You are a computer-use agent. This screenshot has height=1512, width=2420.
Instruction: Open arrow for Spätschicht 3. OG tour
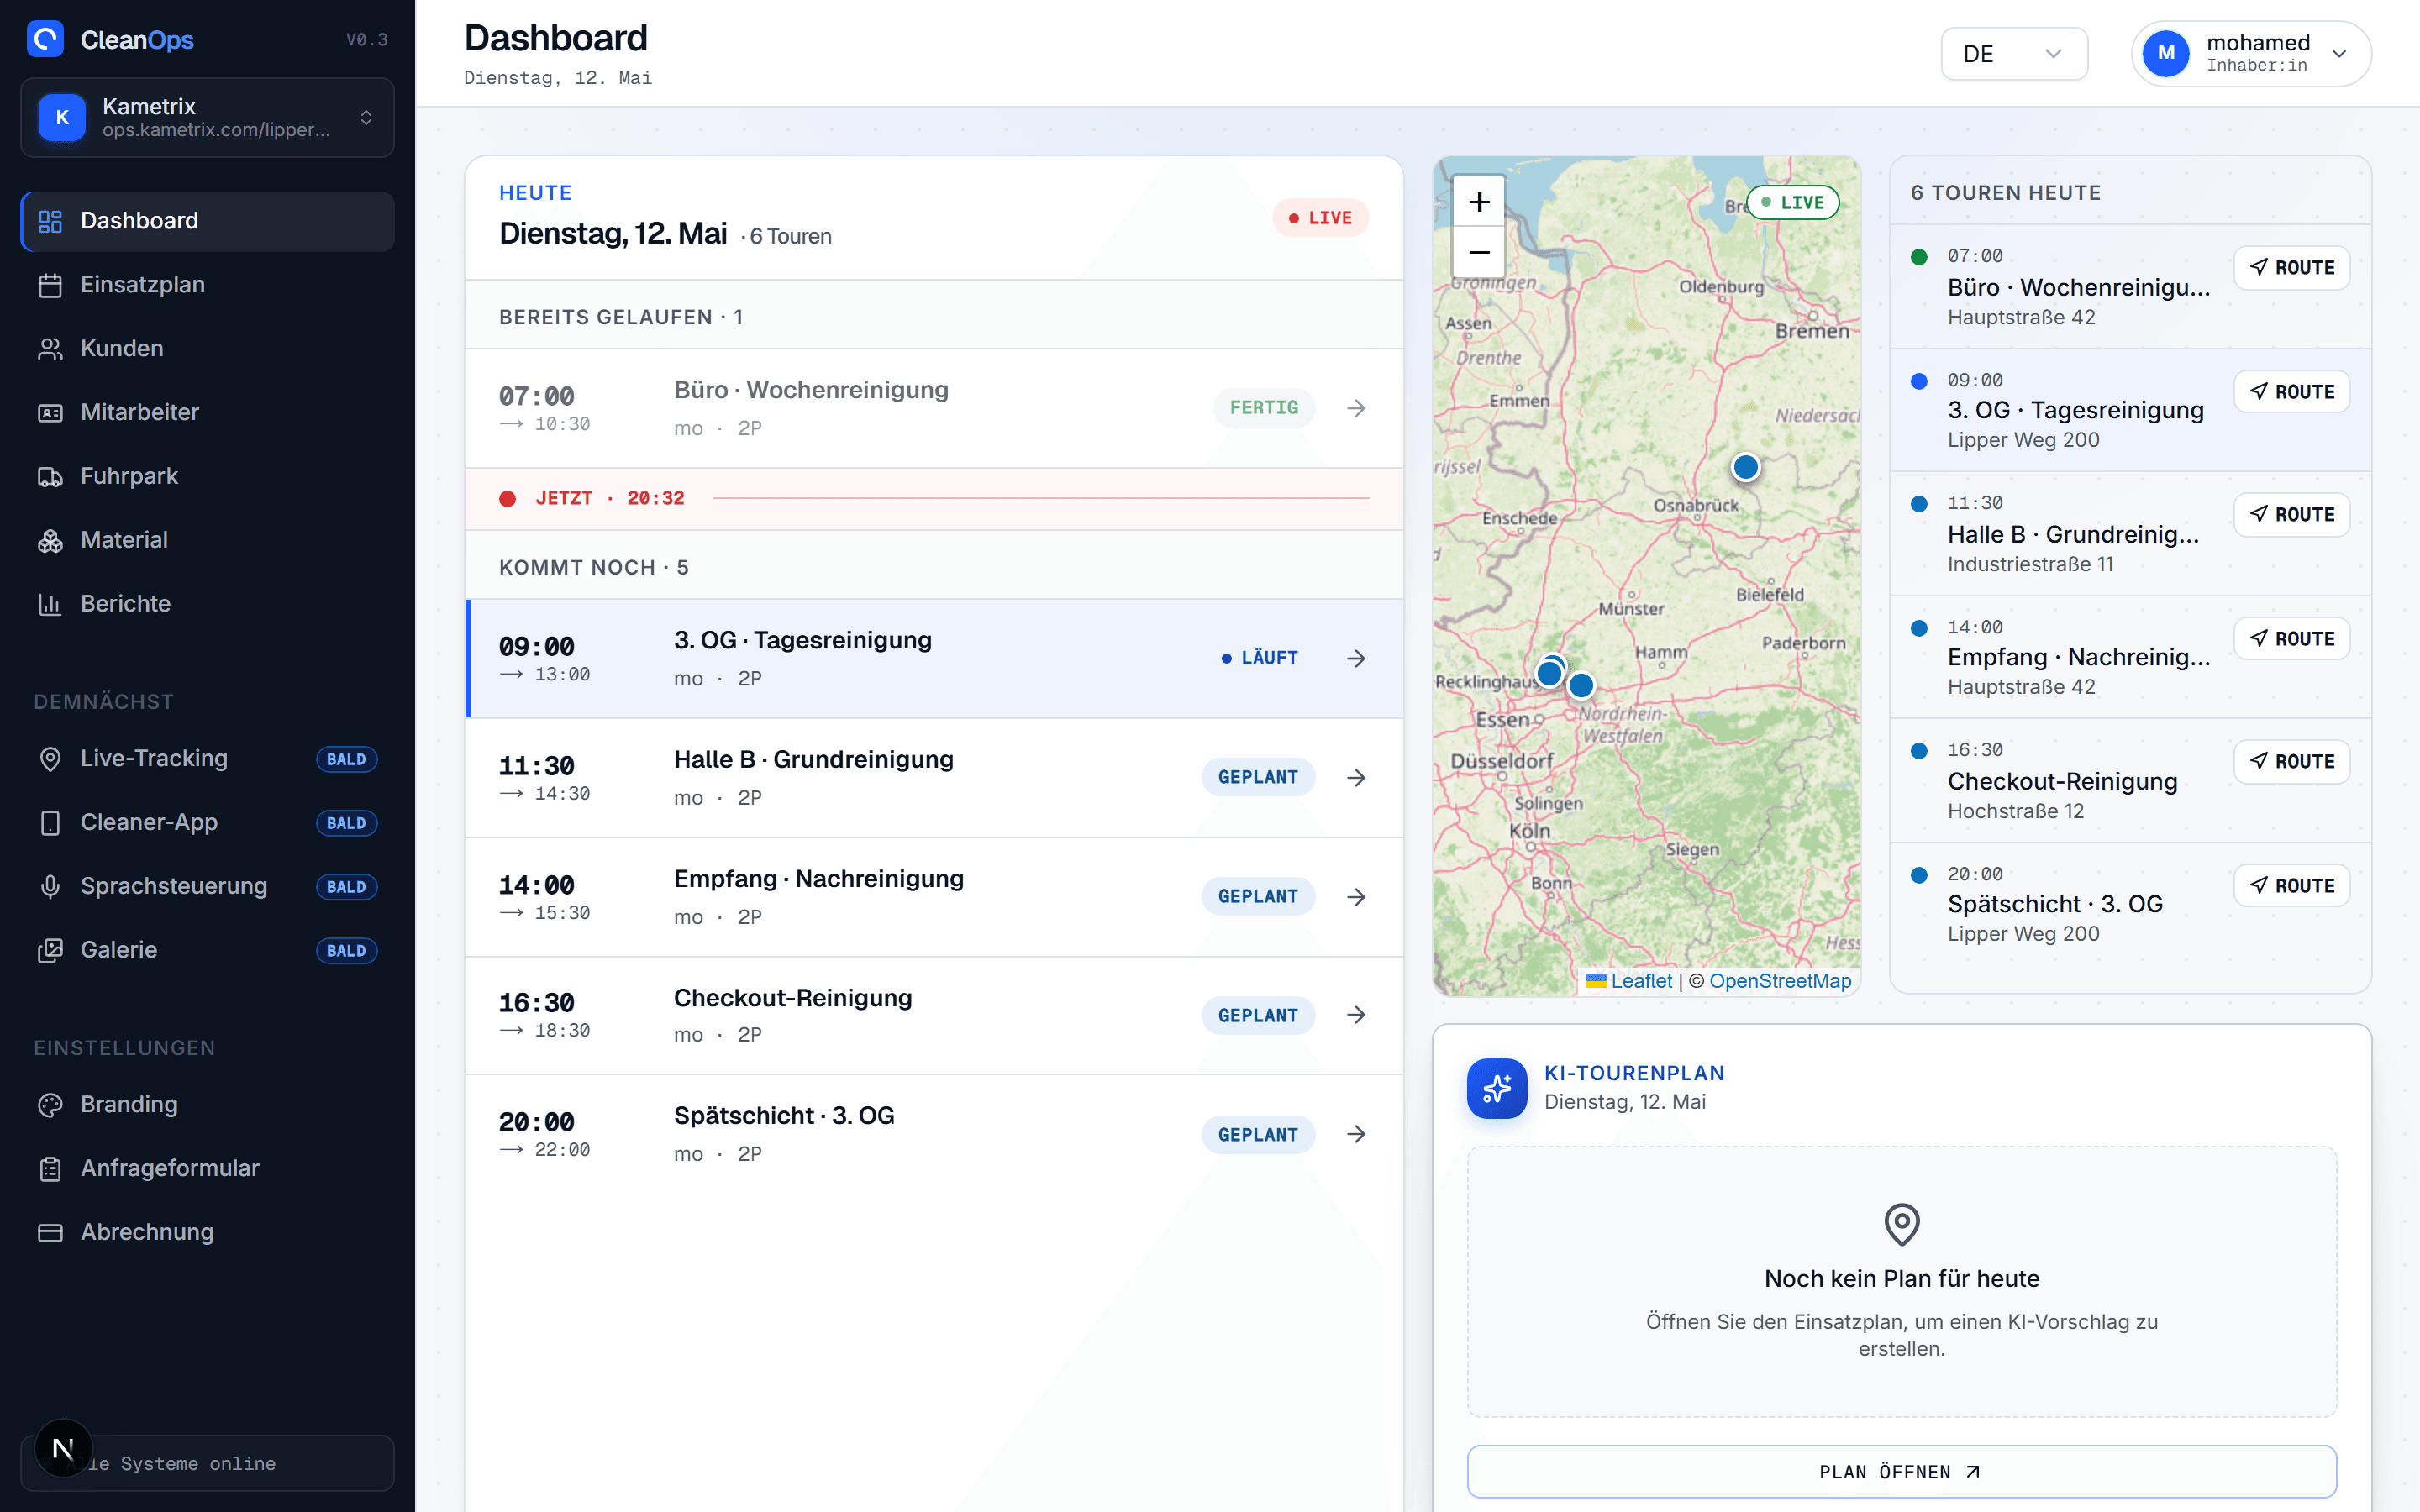(x=1356, y=1134)
